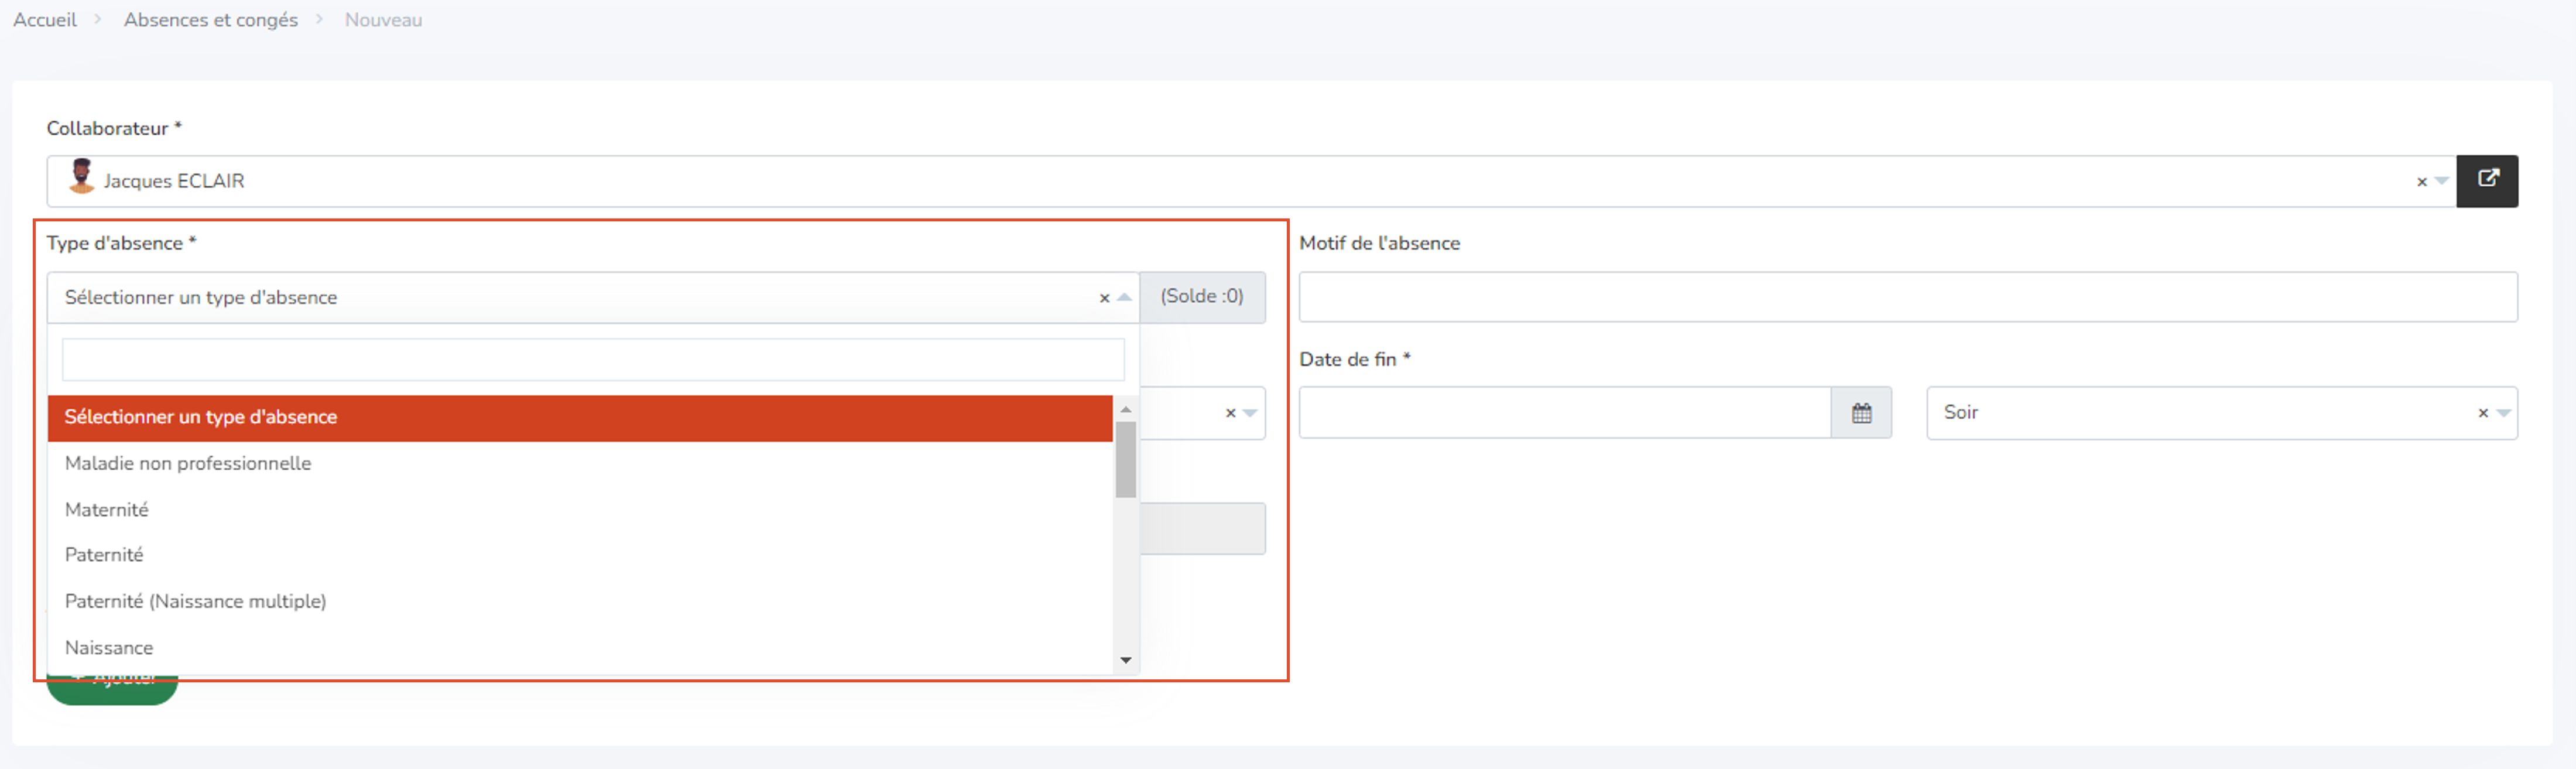Image resolution: width=2576 pixels, height=769 pixels.
Task: Focus the Motif de l'absence field
Action: (x=1908, y=297)
